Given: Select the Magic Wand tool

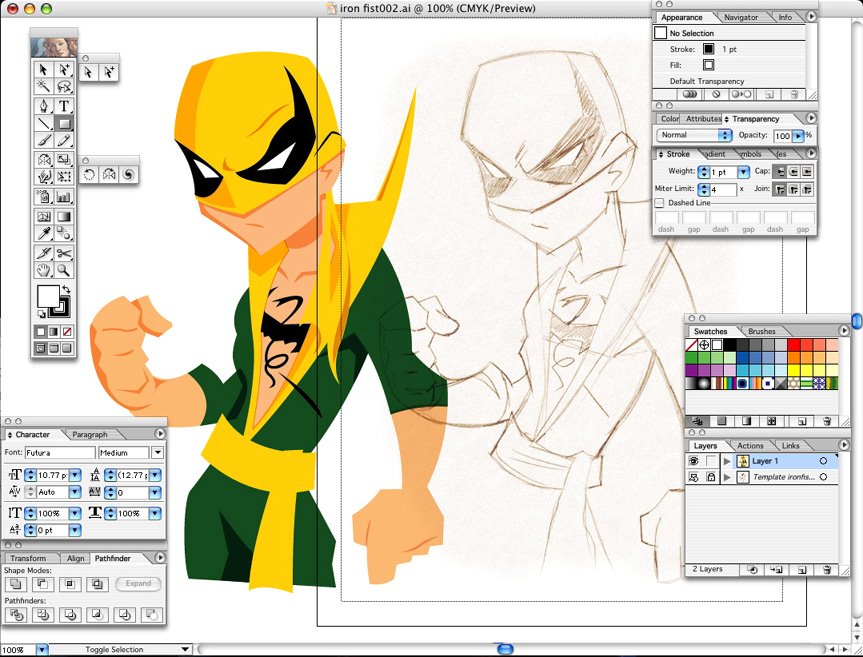Looking at the screenshot, I should (43, 86).
